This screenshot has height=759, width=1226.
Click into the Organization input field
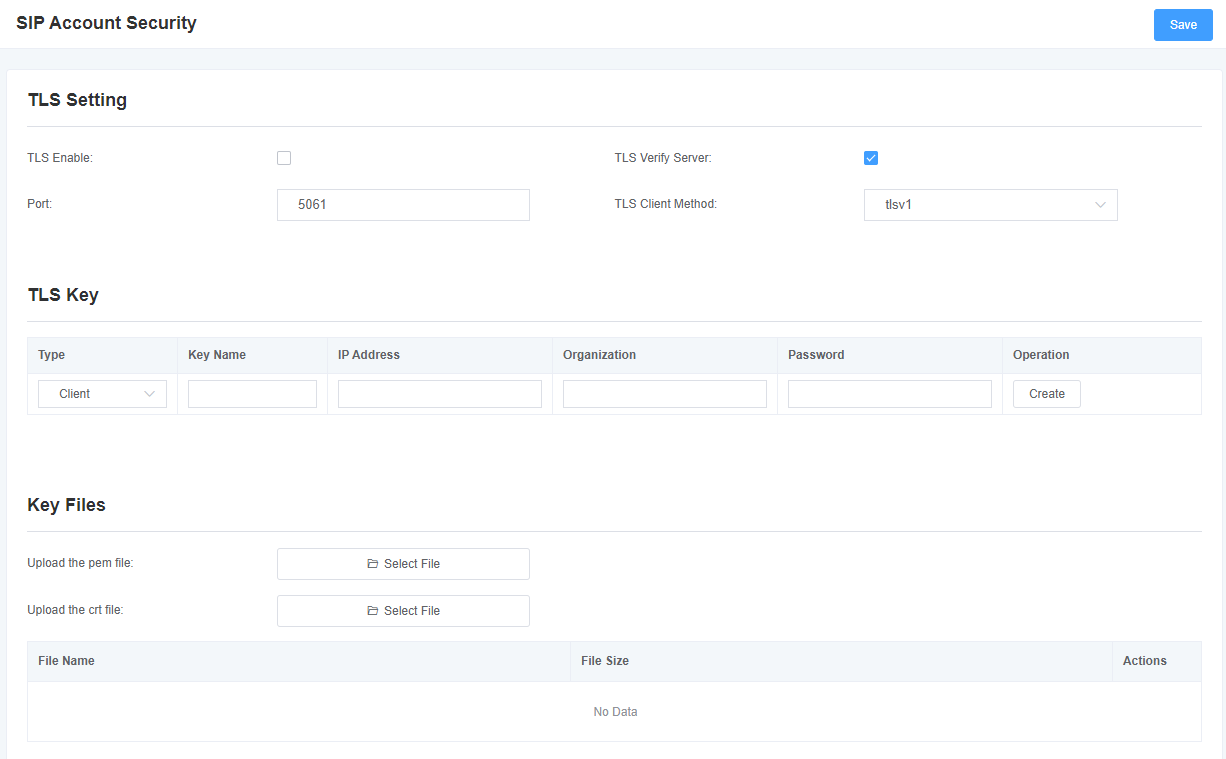[665, 394]
